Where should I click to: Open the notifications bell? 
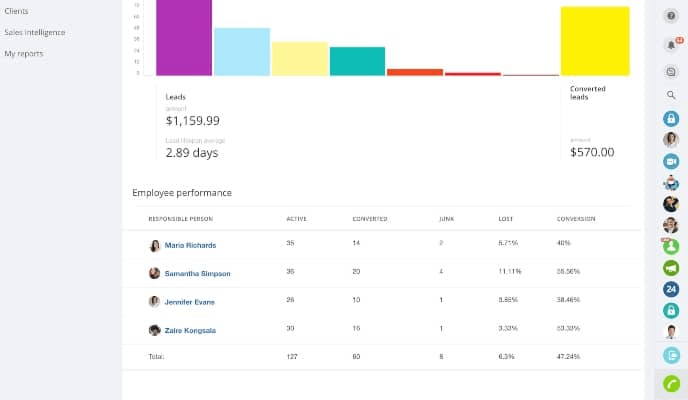(x=671, y=45)
